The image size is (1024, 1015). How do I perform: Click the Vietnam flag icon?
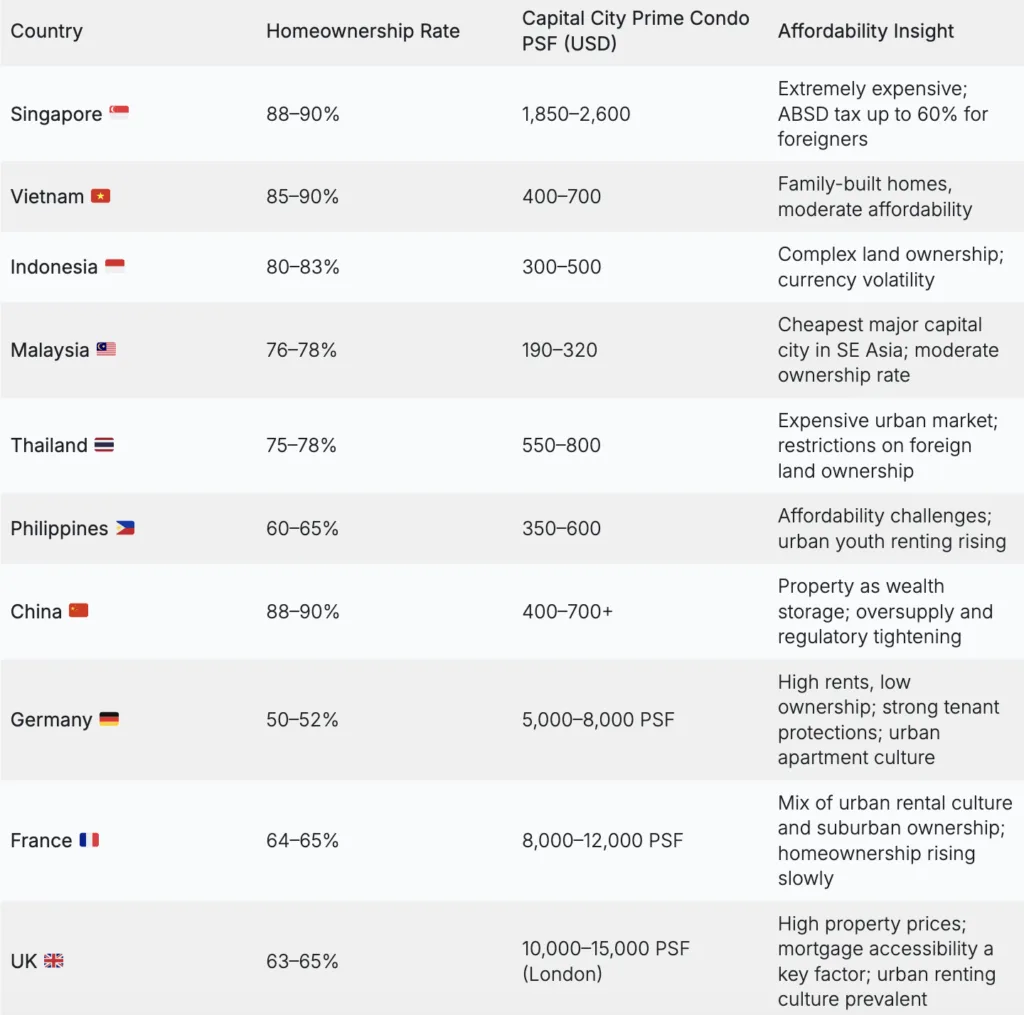pos(101,196)
